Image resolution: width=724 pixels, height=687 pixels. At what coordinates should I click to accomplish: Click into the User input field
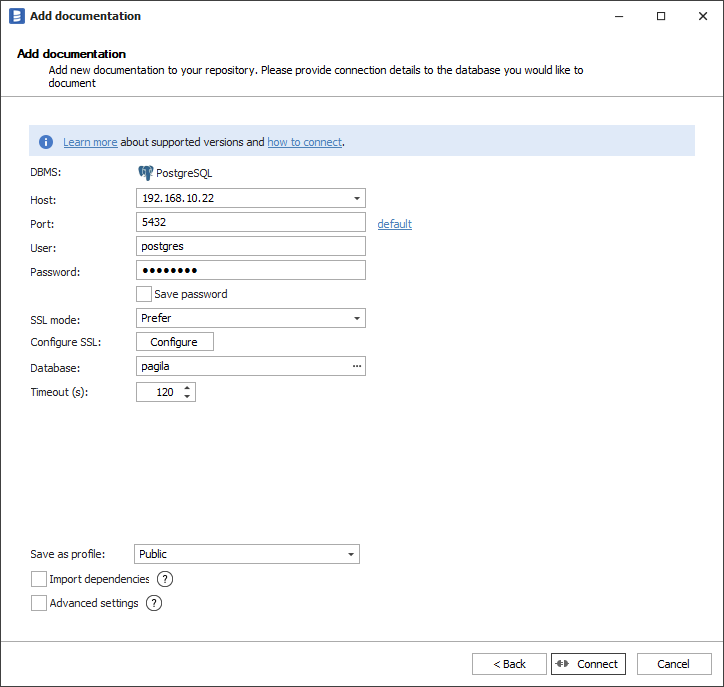[250, 246]
